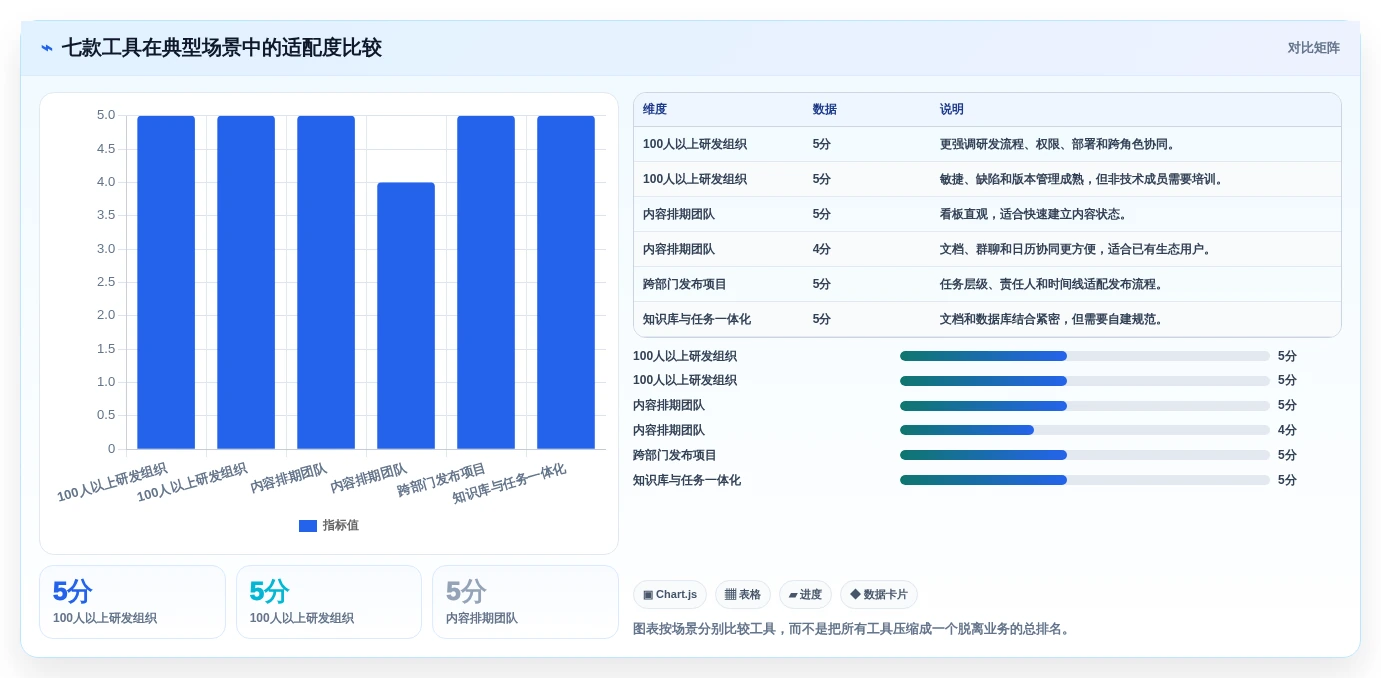
Task: Click the 5.0 y-axis tick label
Action: click(x=106, y=115)
